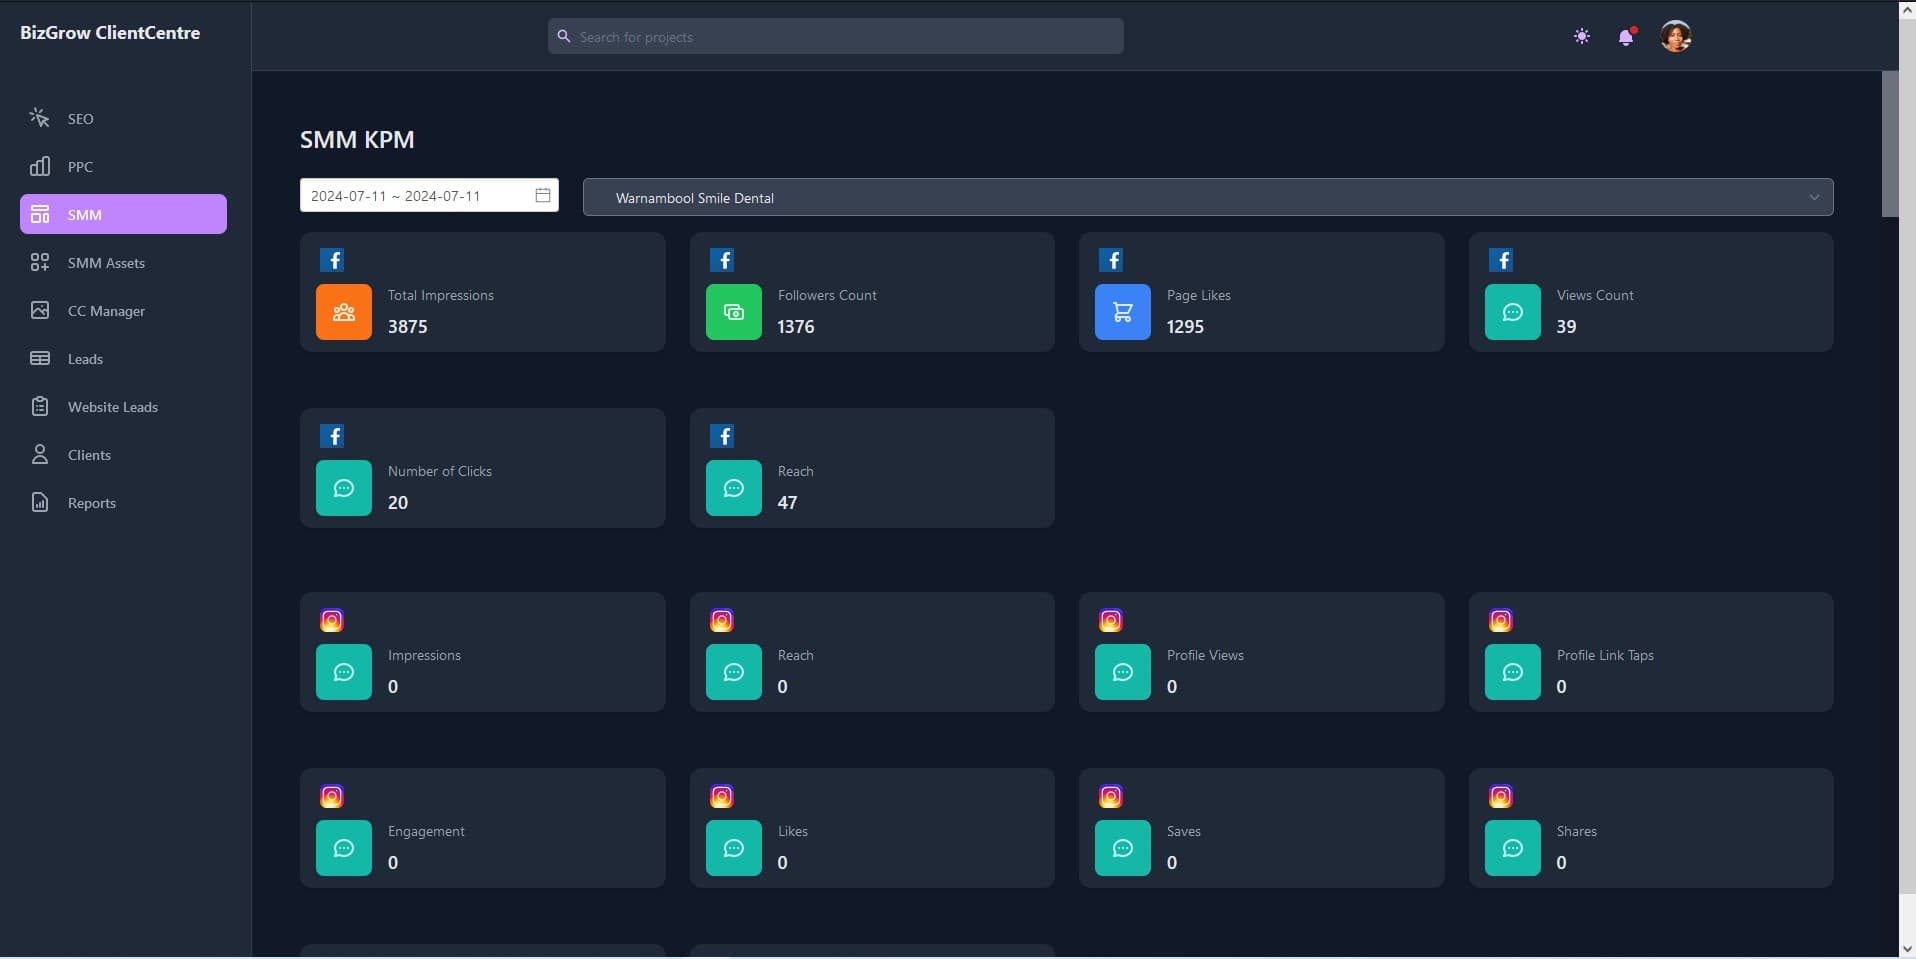Click the calendar icon in date field

543,195
